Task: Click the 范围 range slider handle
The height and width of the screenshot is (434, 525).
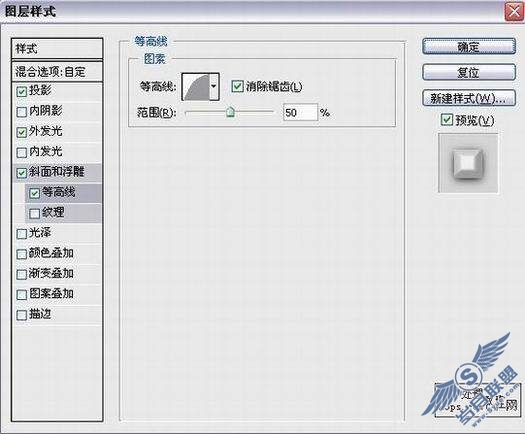Action: click(x=230, y=112)
